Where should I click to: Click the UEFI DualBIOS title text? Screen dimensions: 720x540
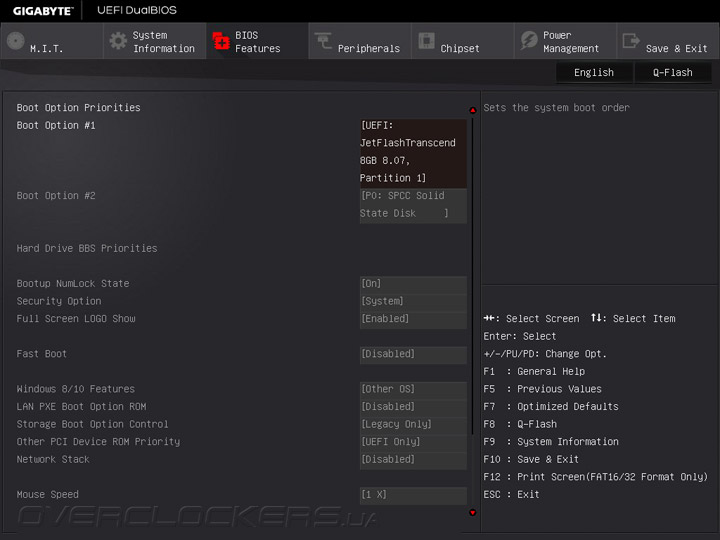coord(137,10)
